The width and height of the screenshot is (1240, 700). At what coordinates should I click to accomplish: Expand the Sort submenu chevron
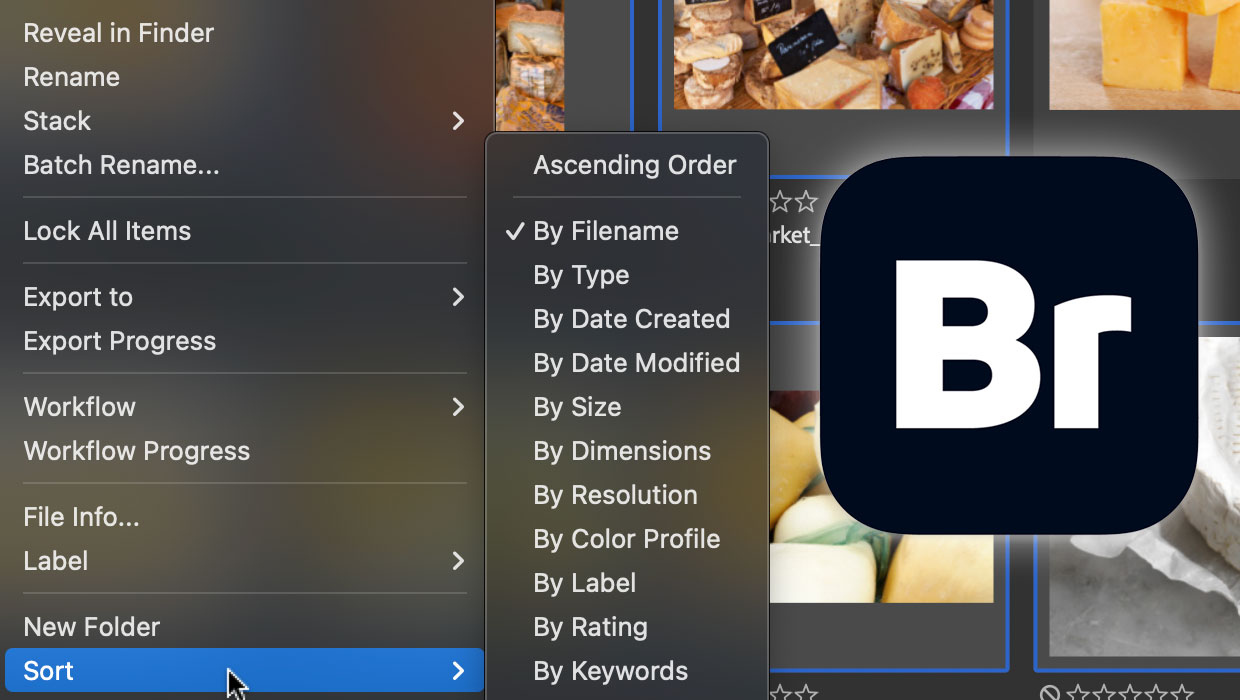tap(458, 671)
